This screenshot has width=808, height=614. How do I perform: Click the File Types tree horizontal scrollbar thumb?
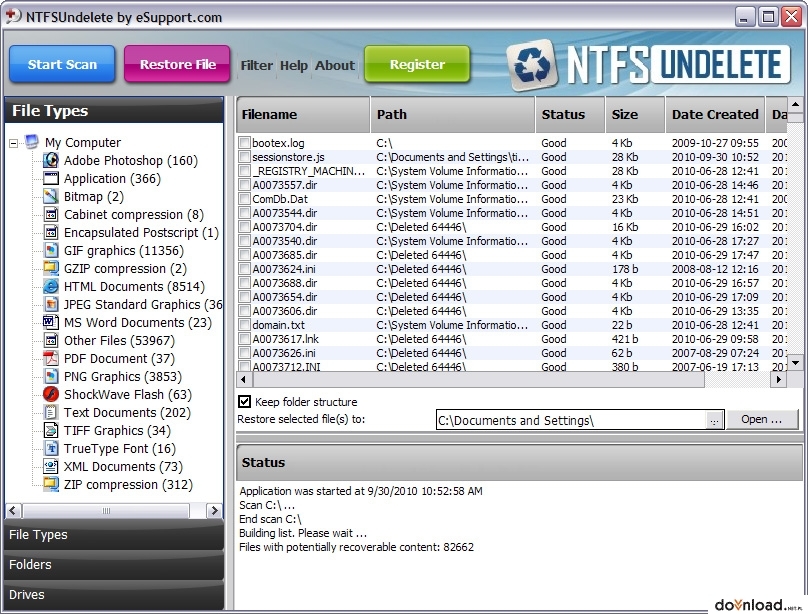pyautogui.click(x=106, y=510)
